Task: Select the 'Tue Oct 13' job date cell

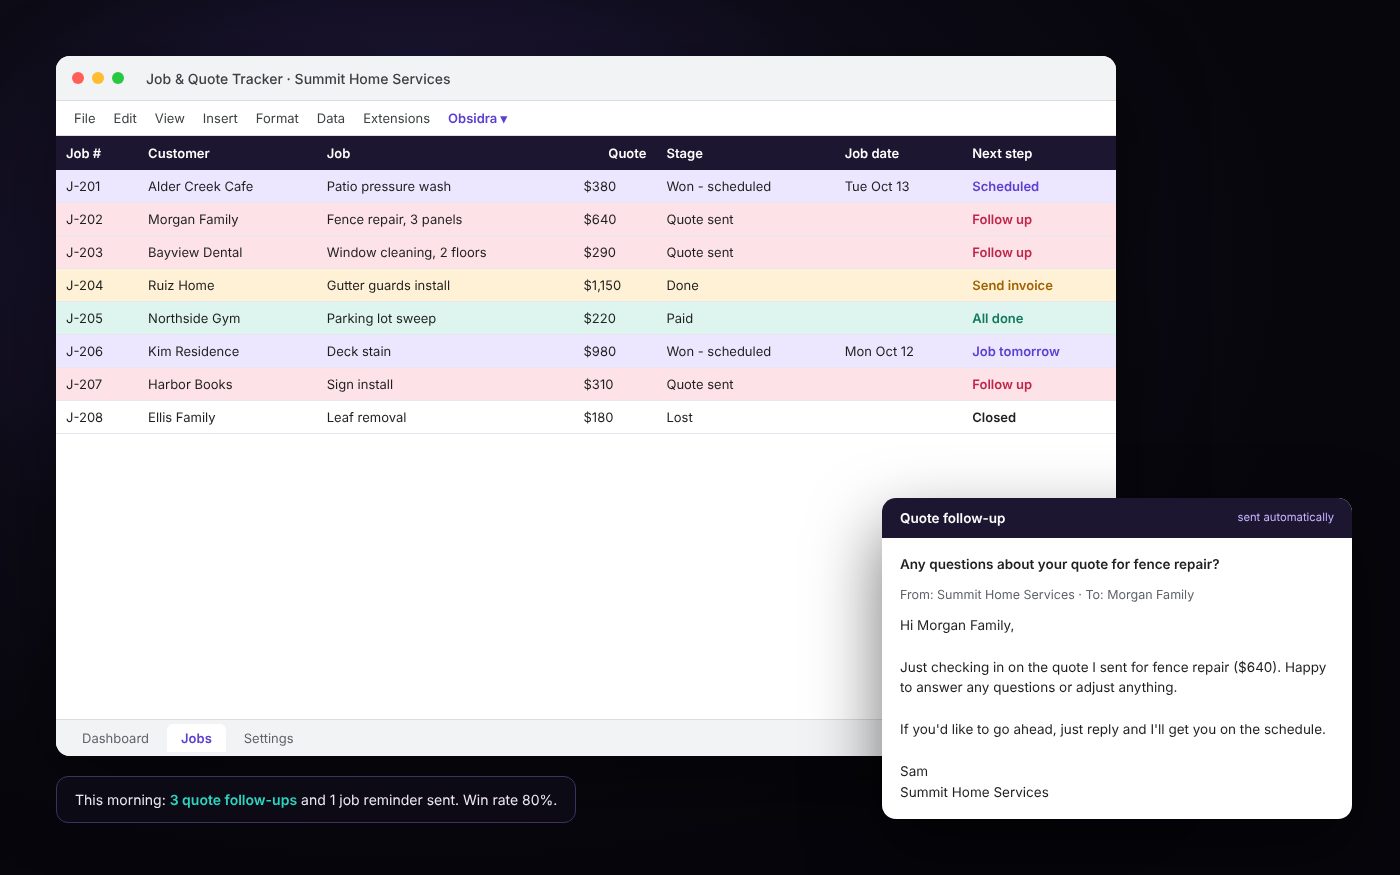Action: [x=877, y=186]
